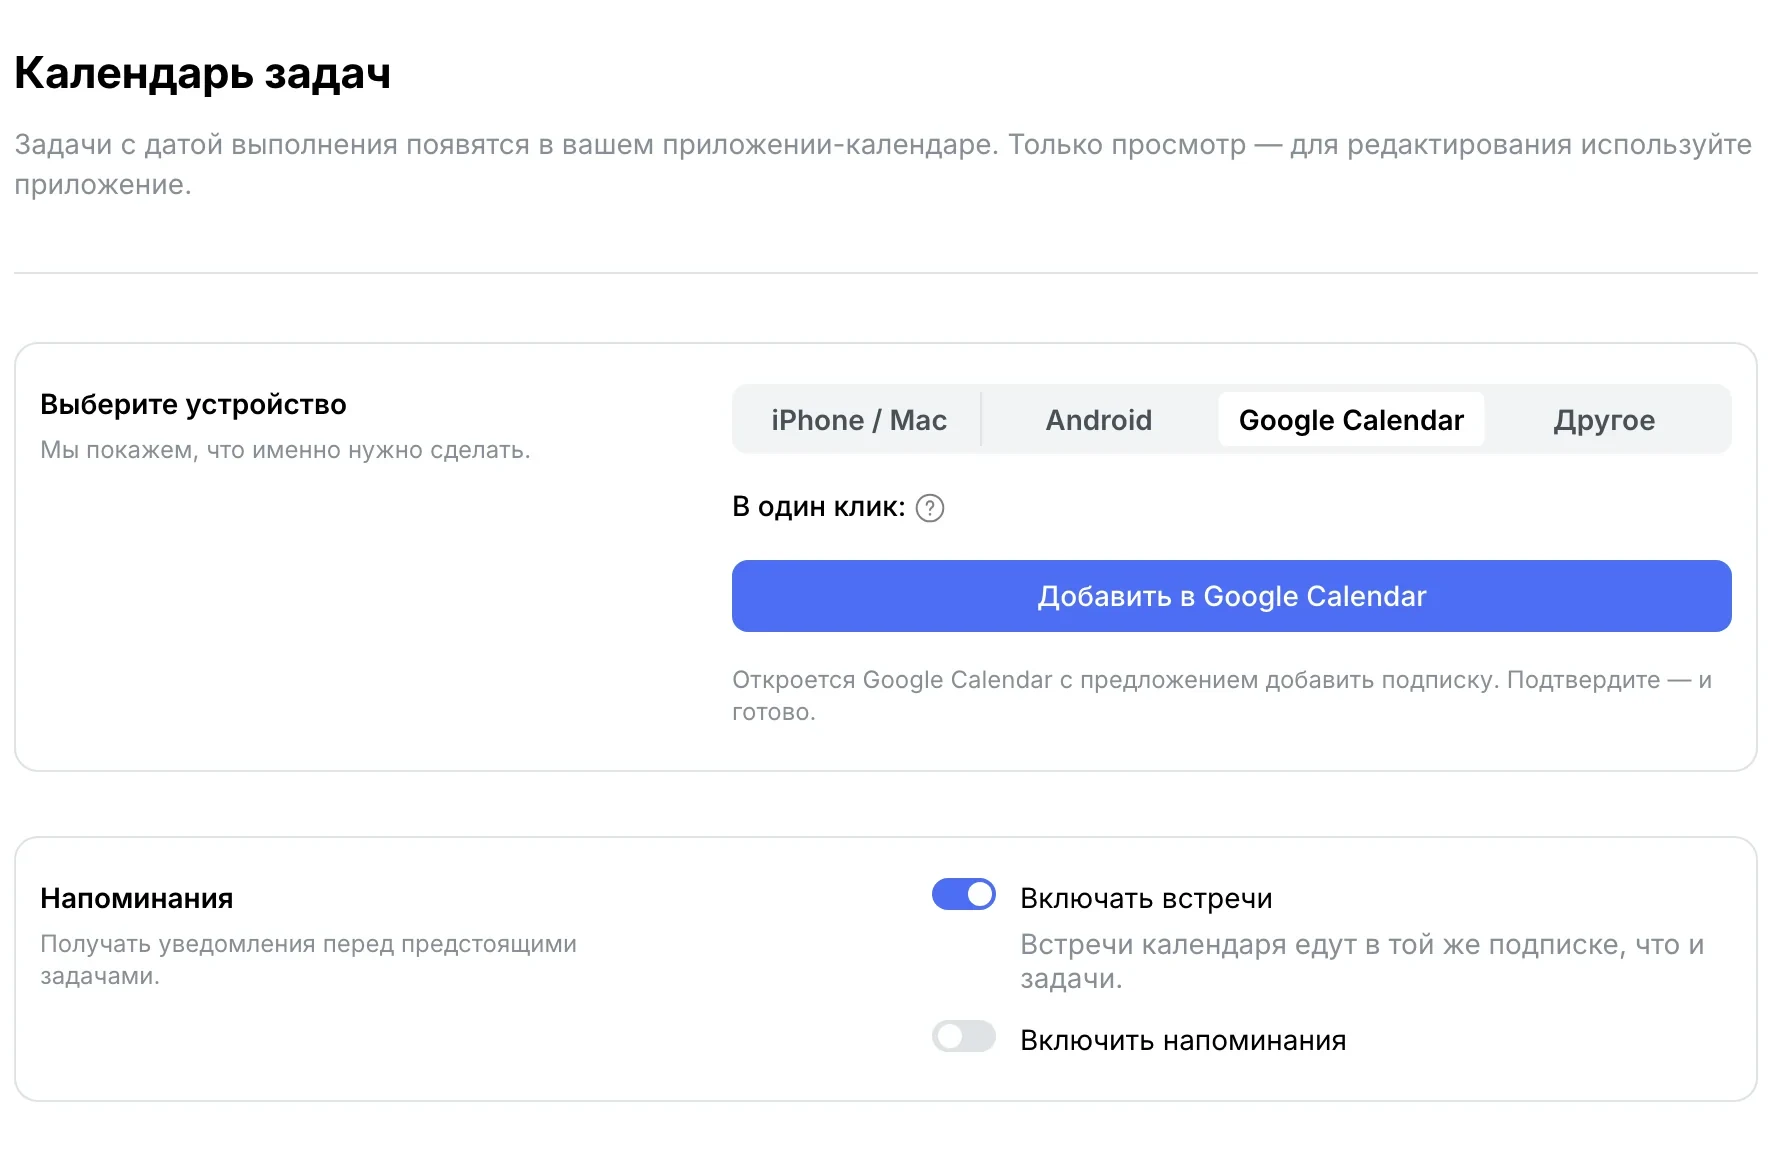The width and height of the screenshot is (1770, 1150).
Task: Click the "Выберите устройство" section title
Action: (x=193, y=404)
